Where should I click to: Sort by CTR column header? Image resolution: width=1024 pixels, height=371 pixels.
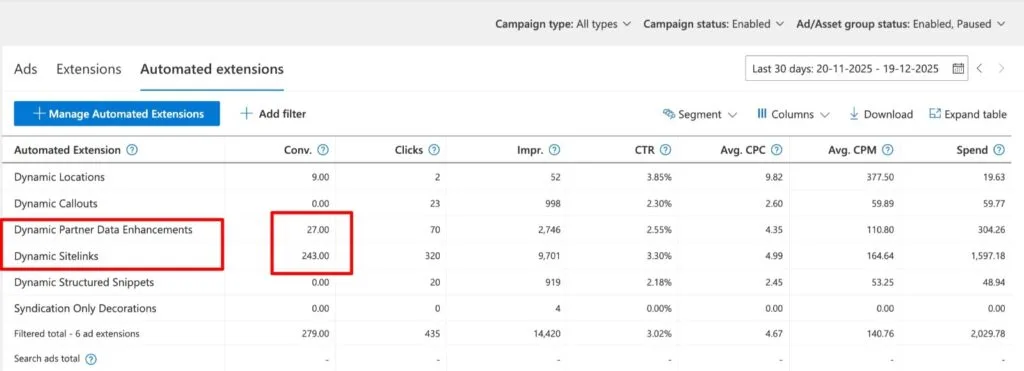point(644,150)
